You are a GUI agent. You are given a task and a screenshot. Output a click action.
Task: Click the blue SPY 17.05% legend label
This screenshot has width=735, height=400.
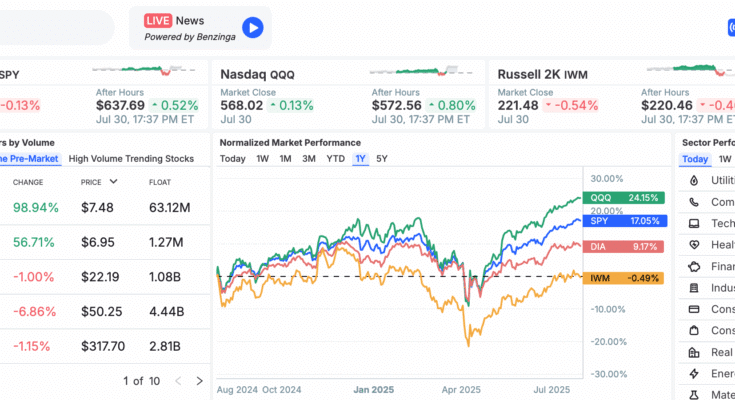pyautogui.click(x=625, y=221)
